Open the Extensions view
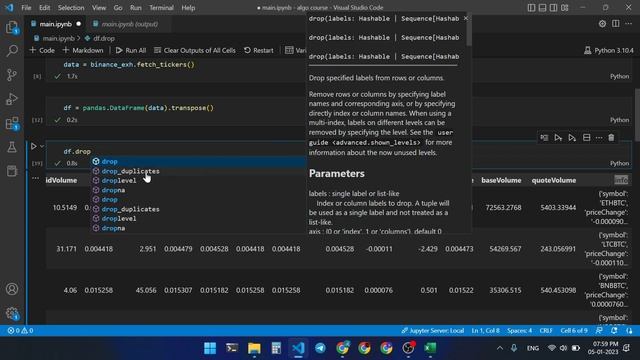Image resolution: width=640 pixels, height=360 pixels. tap(12, 123)
